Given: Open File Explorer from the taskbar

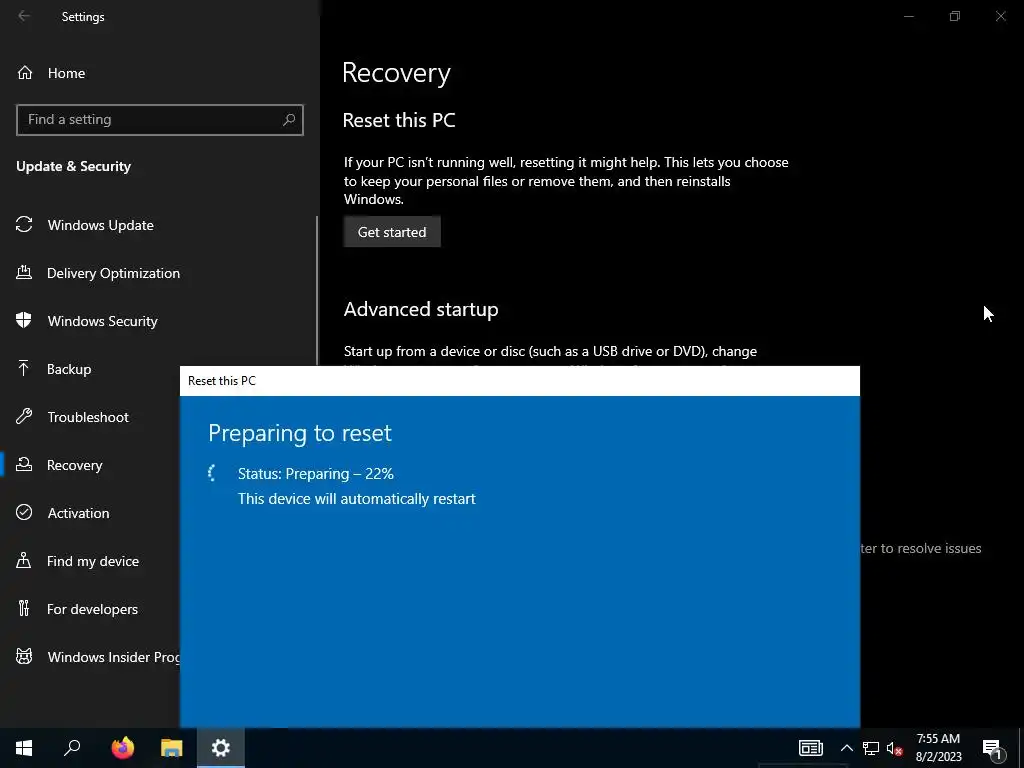Looking at the screenshot, I should (x=172, y=748).
